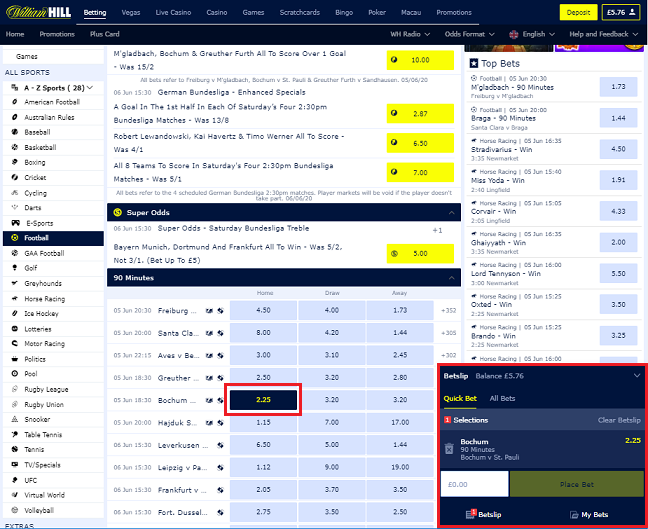Click the stake input field £0.00
This screenshot has width=648, height=529.
click(474, 484)
